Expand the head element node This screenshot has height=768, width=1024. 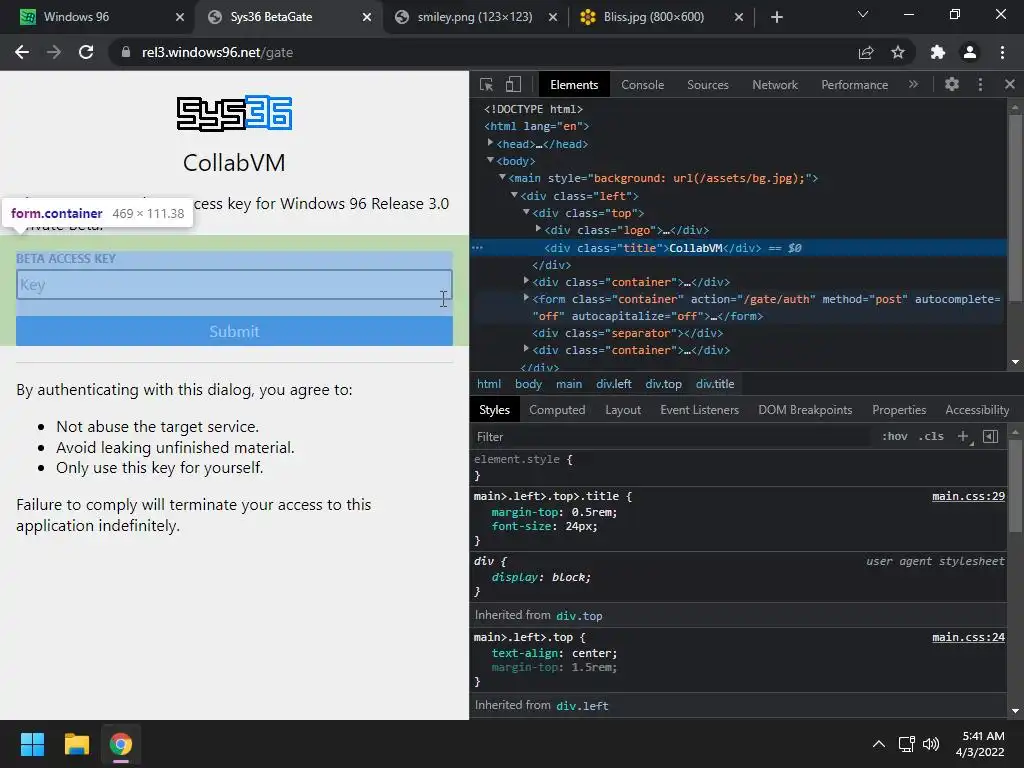(490, 143)
